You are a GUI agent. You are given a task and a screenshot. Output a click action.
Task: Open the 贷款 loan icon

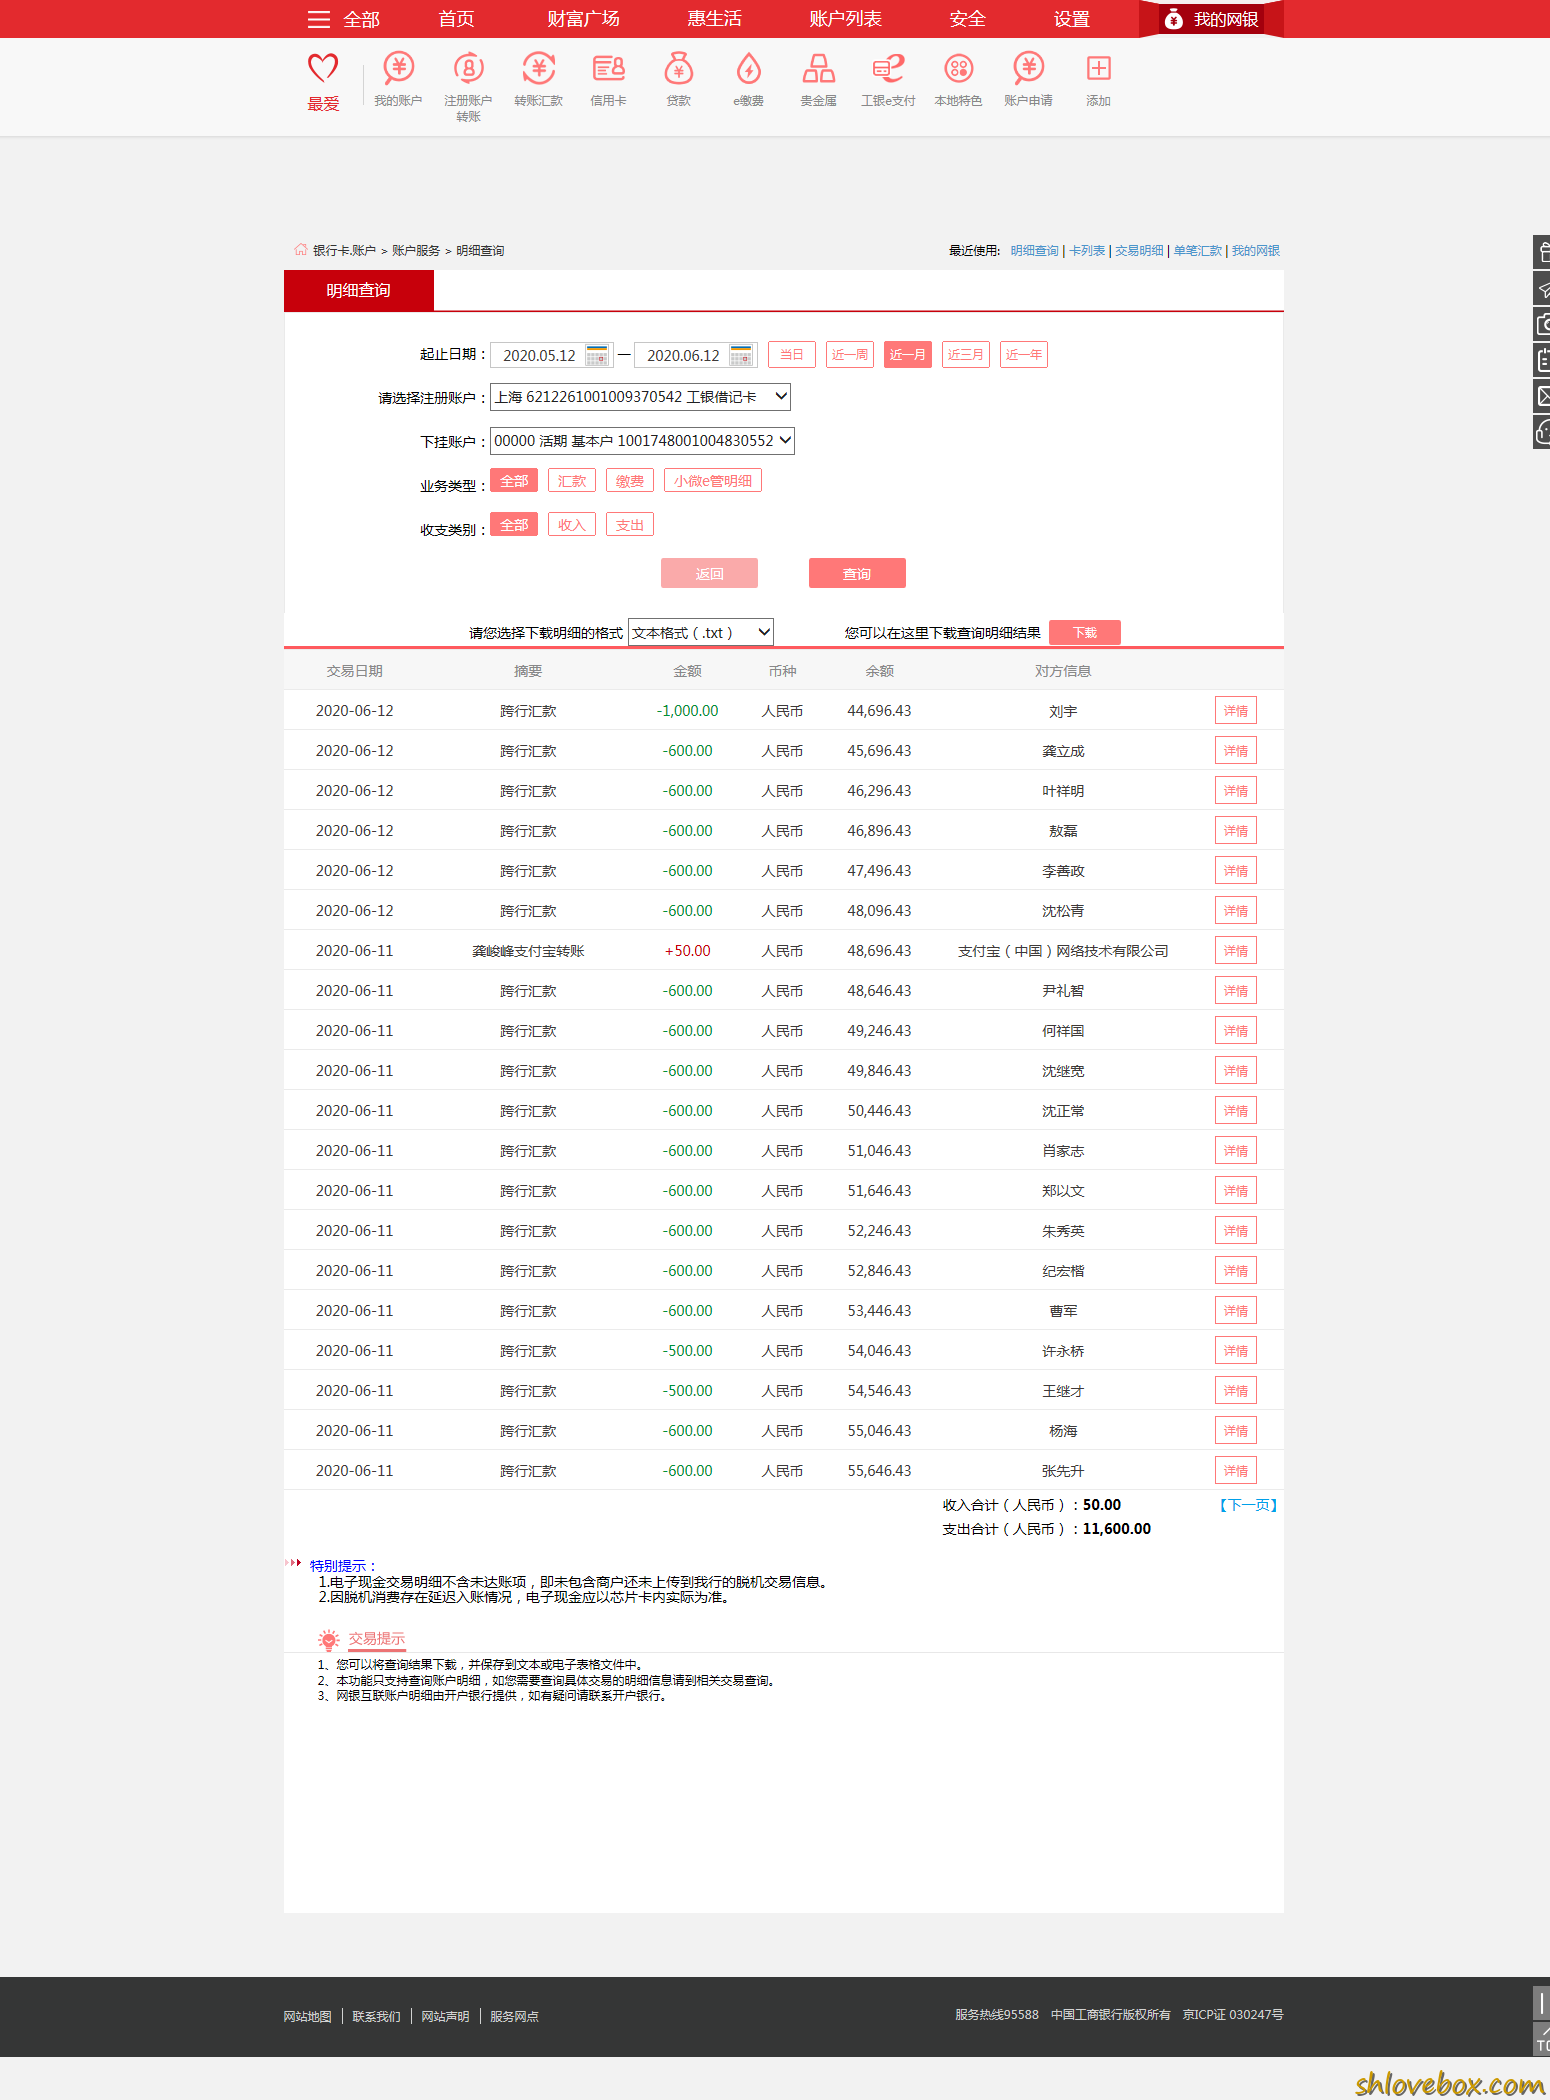(x=678, y=69)
